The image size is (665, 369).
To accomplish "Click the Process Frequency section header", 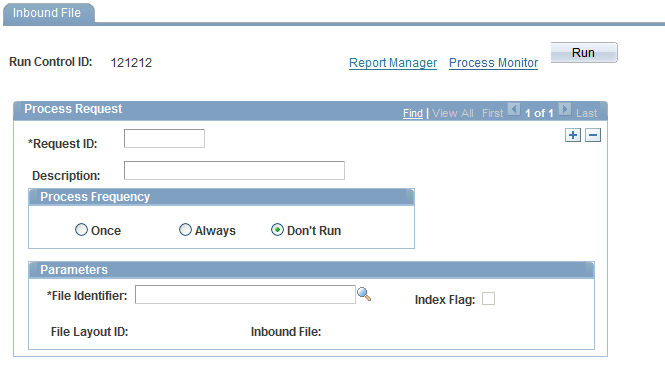I will (x=221, y=197).
